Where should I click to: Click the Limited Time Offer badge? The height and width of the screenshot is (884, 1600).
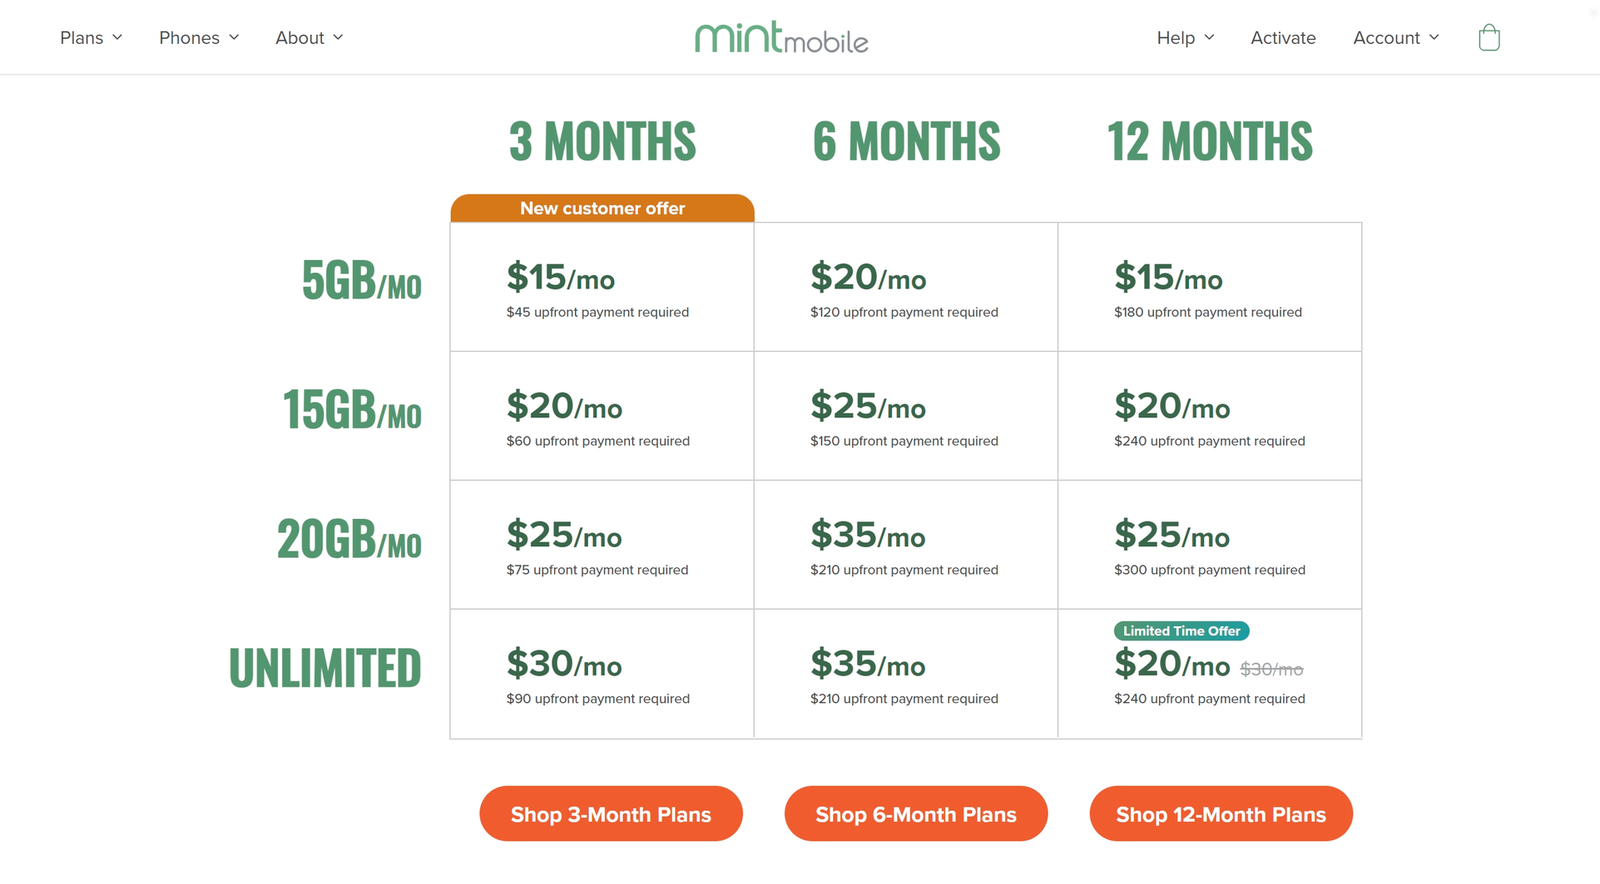click(x=1182, y=631)
